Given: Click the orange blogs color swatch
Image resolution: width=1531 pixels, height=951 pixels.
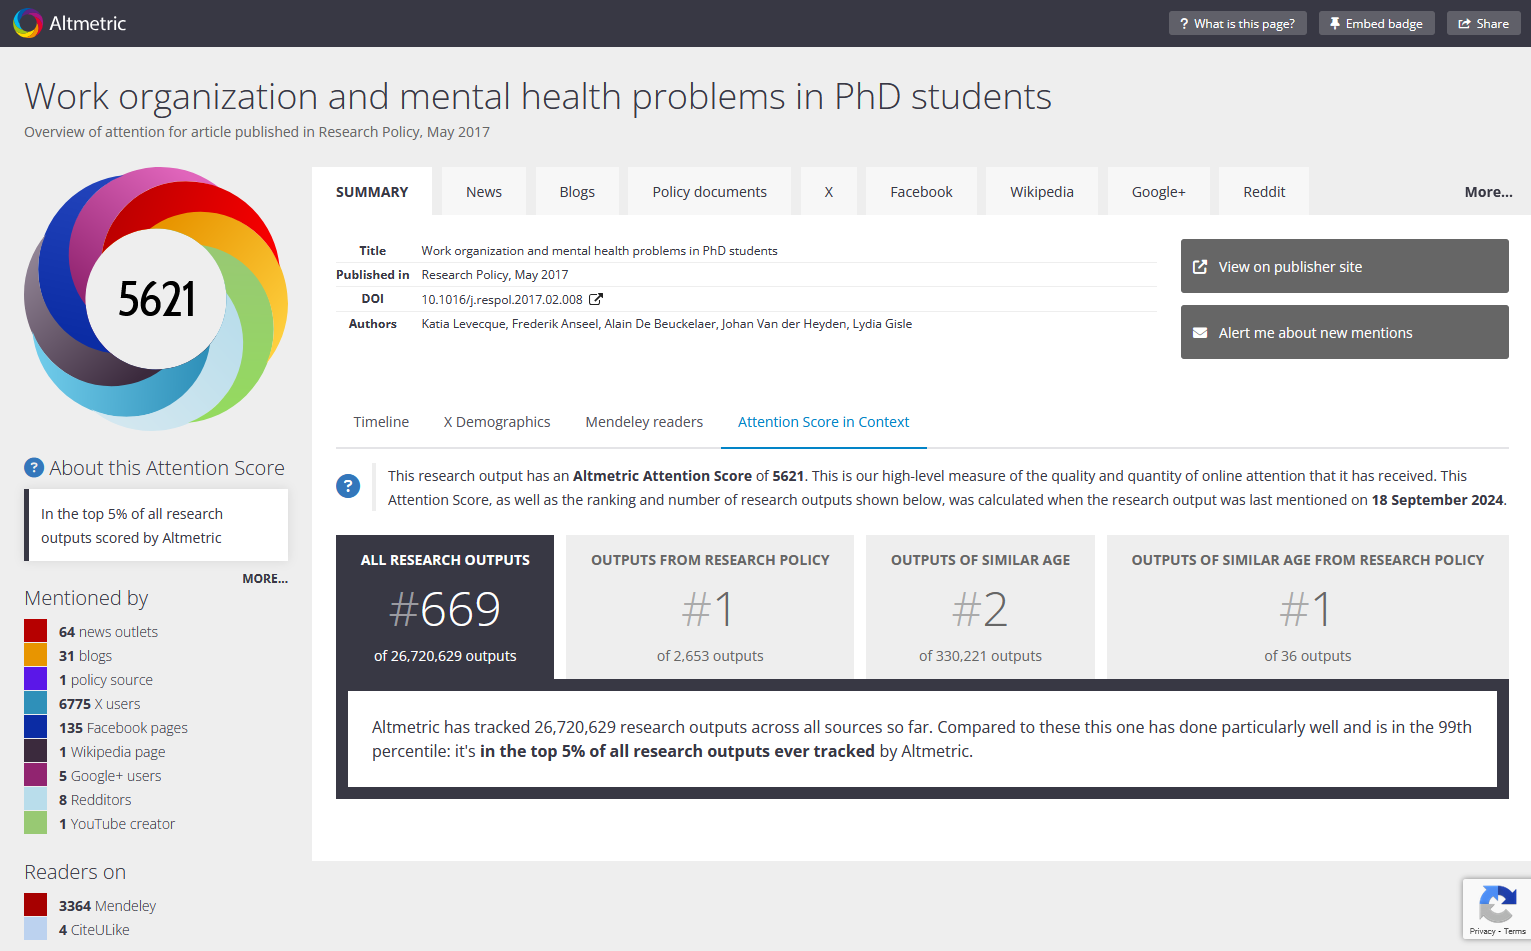Looking at the screenshot, I should [x=36, y=655].
